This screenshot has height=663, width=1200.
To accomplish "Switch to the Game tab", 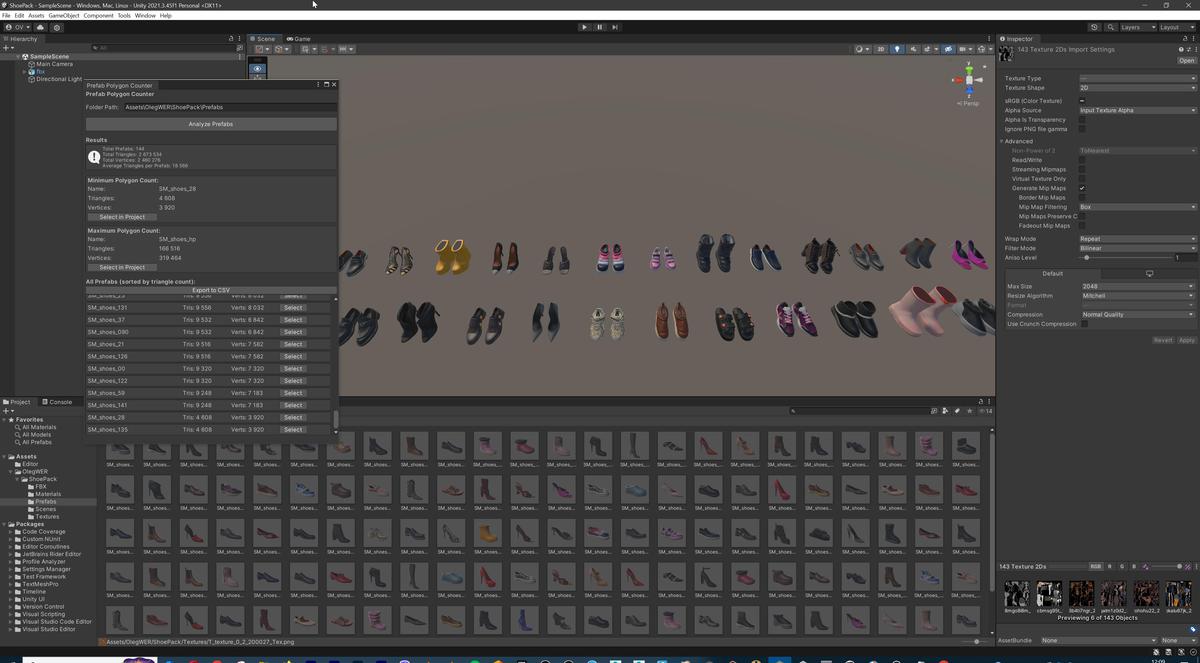I will (298, 38).
